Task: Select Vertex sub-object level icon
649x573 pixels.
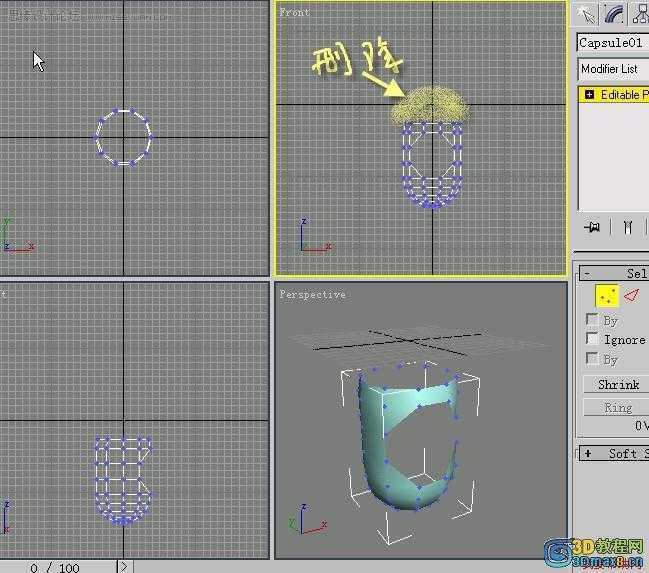Action: click(607, 296)
